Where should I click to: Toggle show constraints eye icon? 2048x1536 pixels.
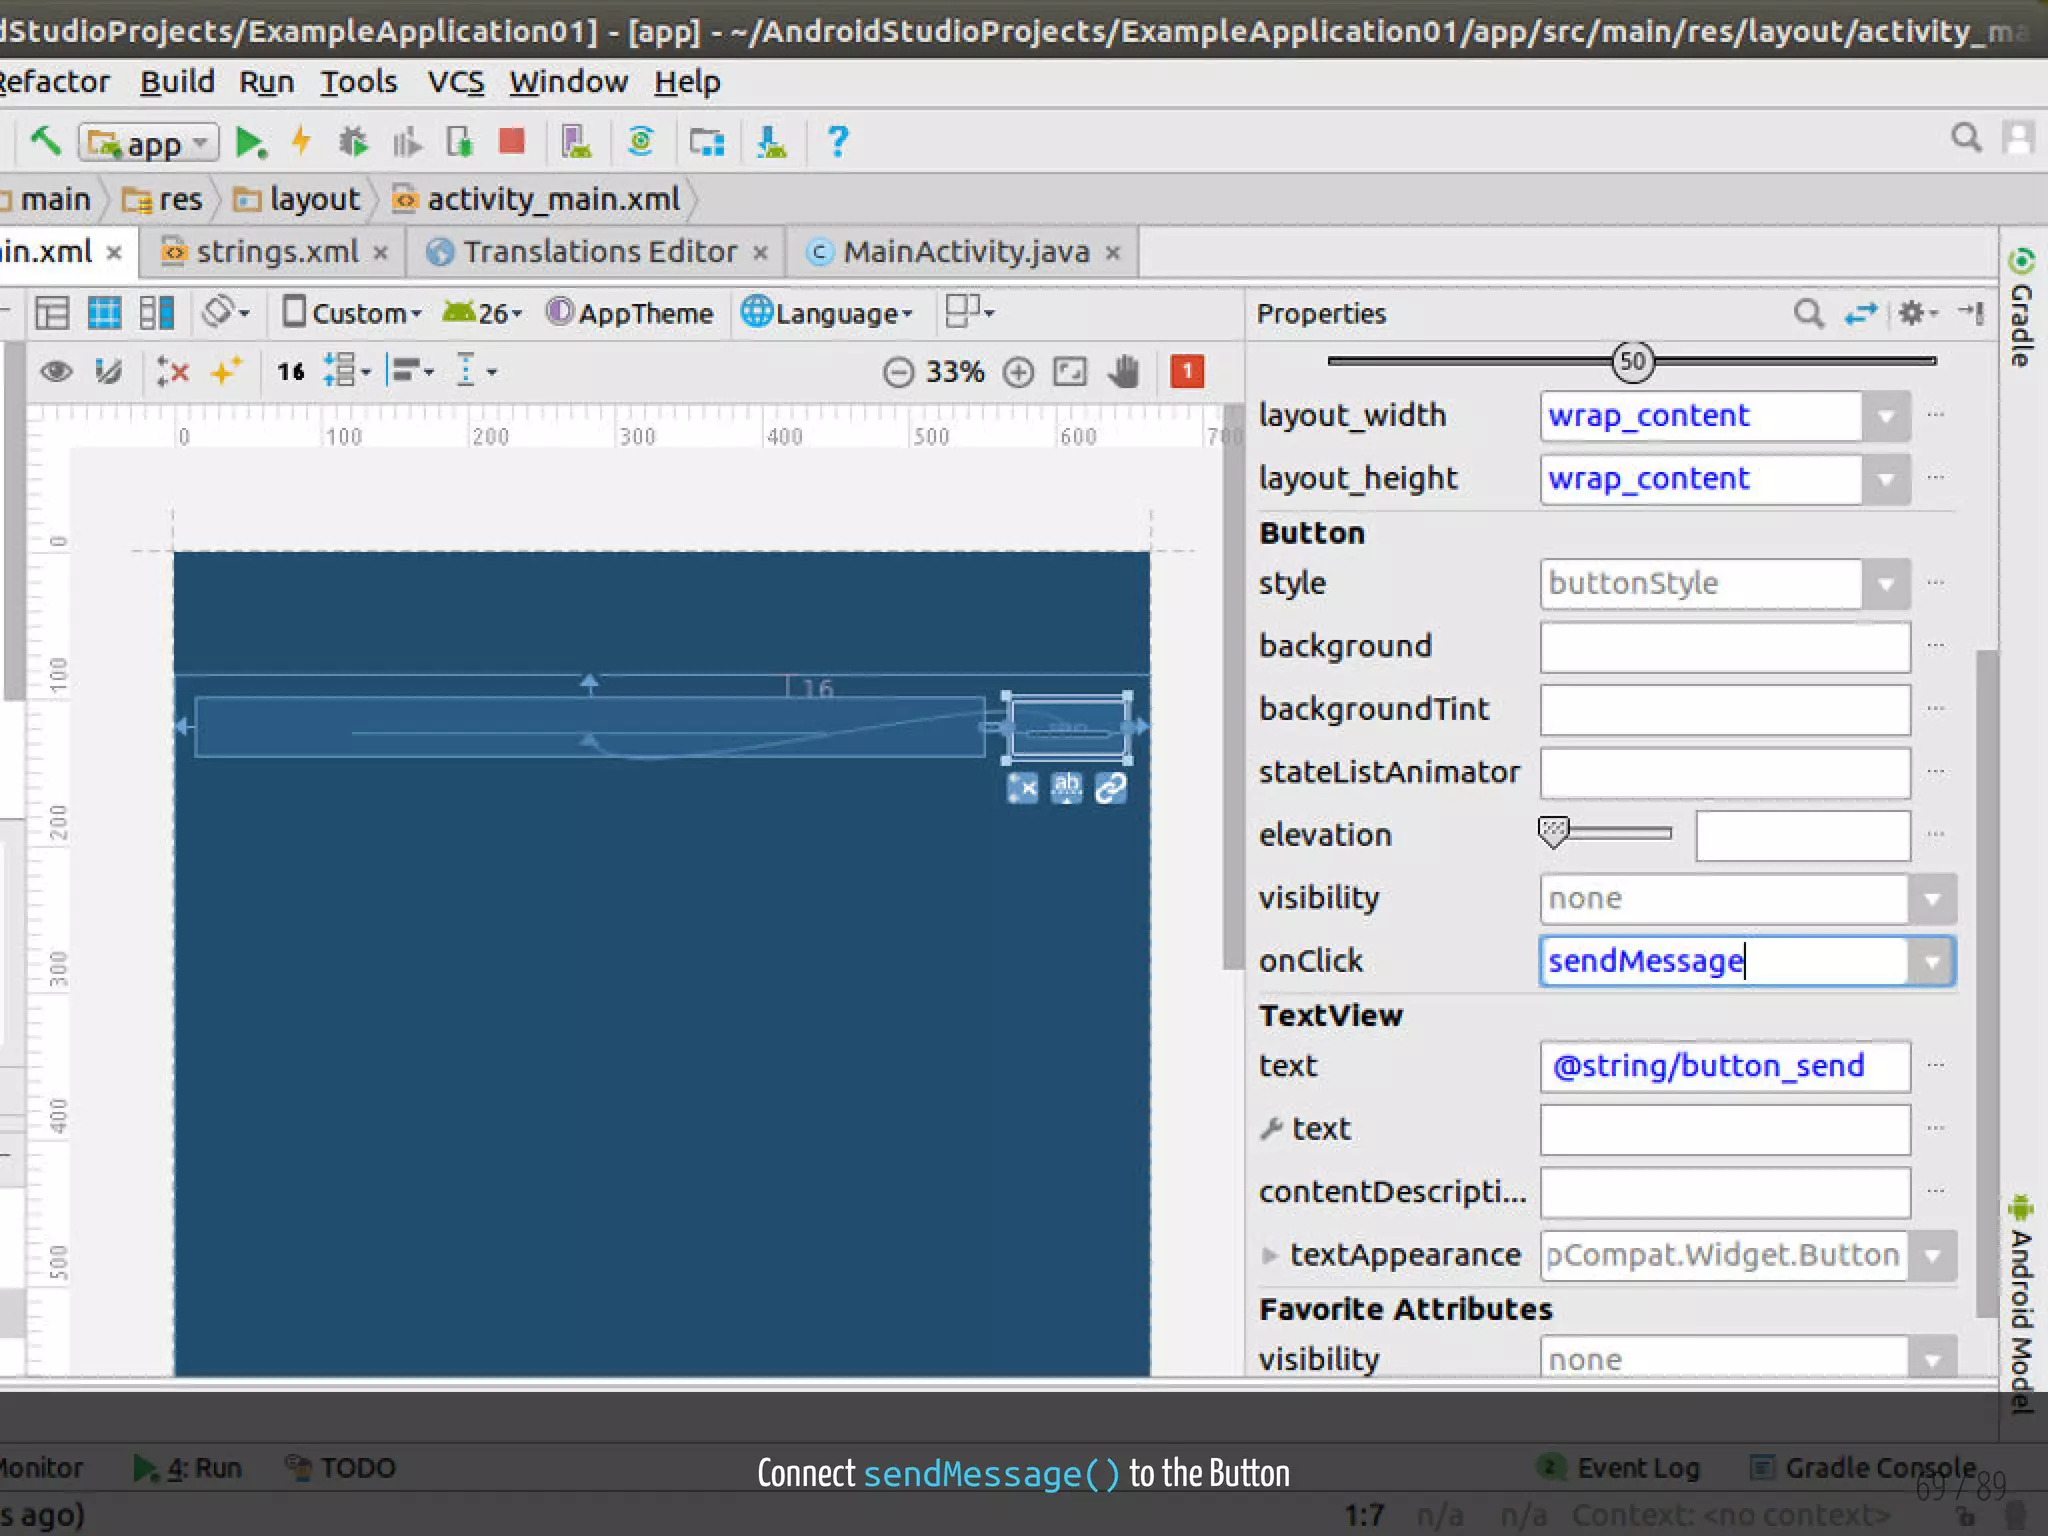[x=56, y=372]
